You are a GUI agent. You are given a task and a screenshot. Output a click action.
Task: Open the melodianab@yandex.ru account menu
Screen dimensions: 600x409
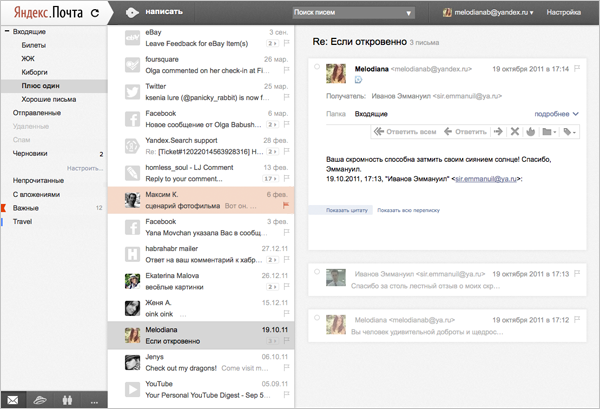488,13
